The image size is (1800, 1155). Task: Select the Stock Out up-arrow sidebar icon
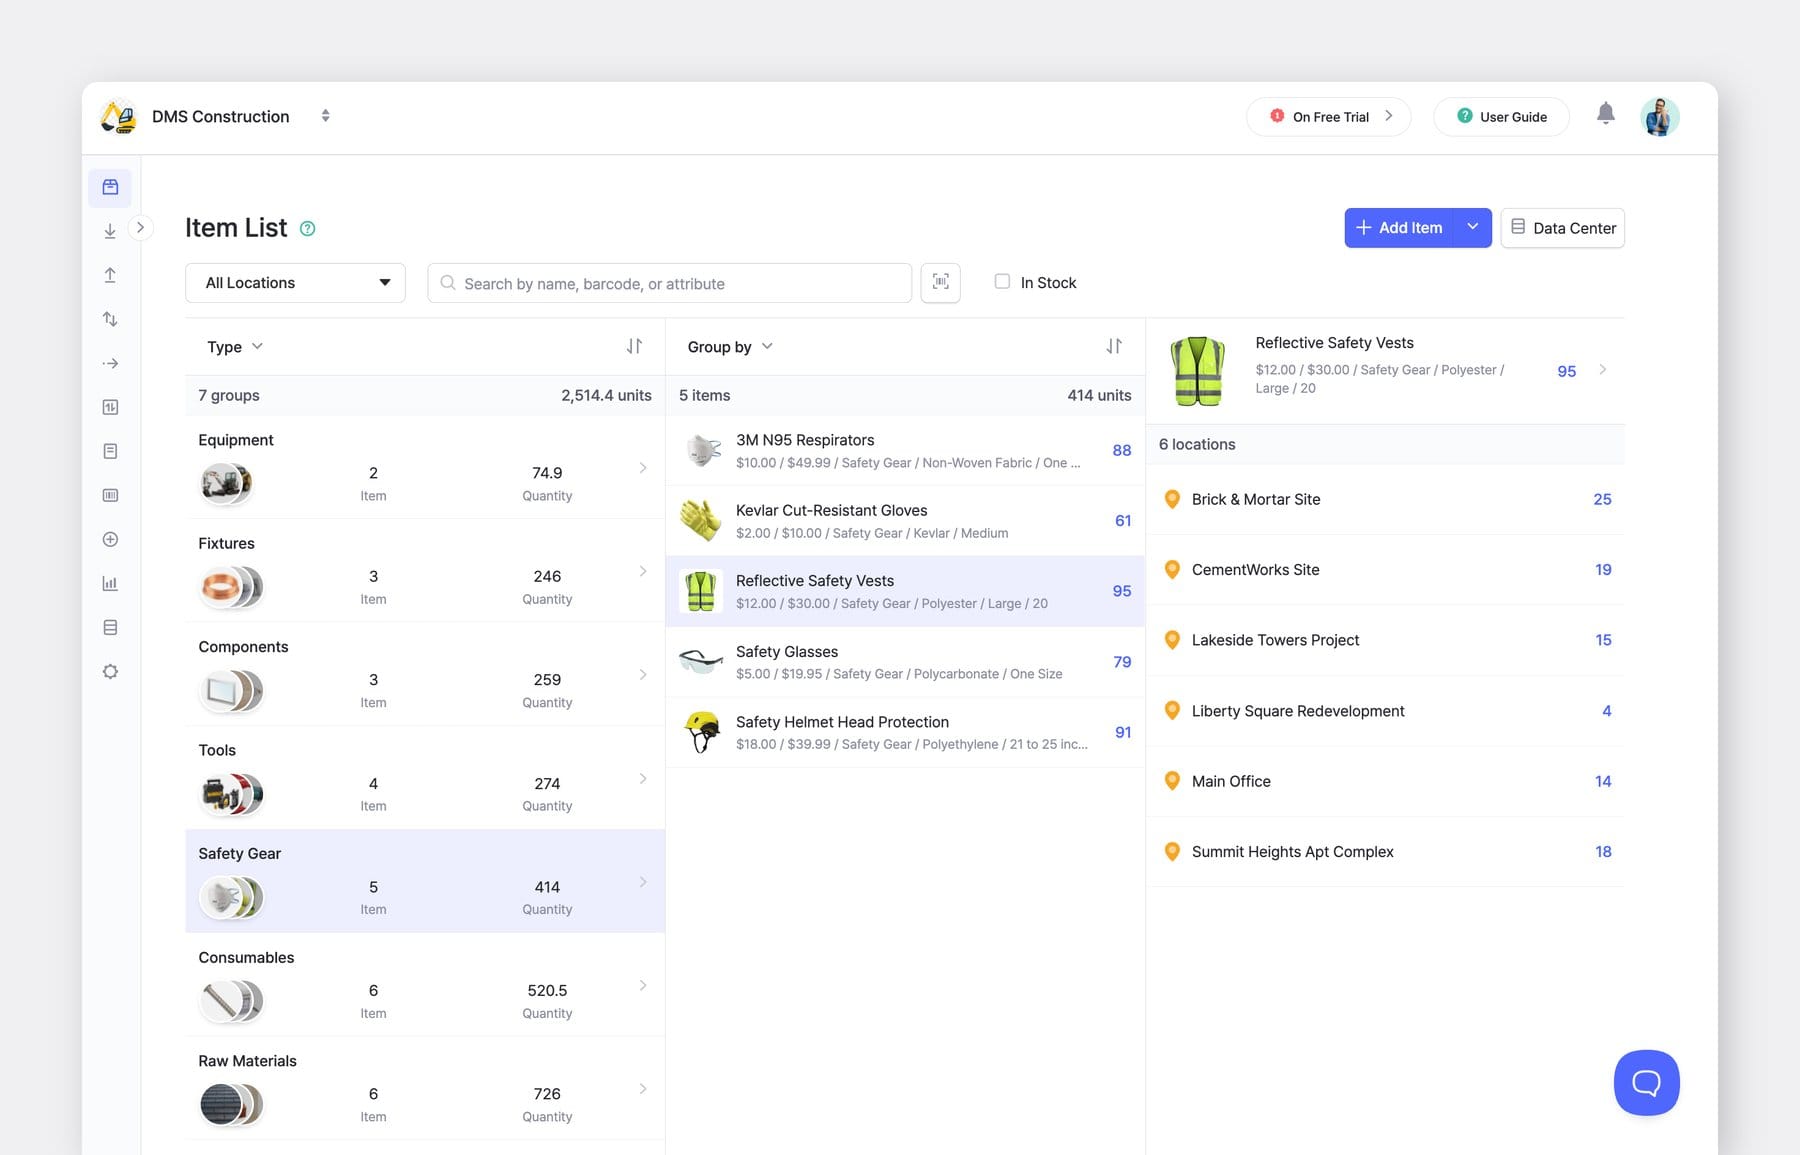[110, 274]
